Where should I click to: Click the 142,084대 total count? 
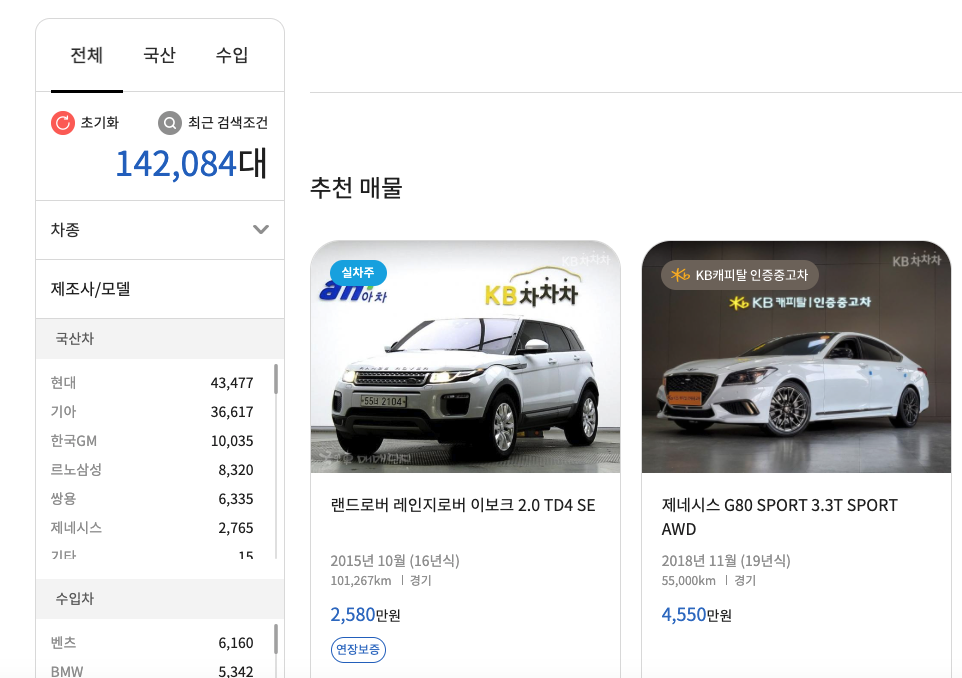click(x=191, y=164)
